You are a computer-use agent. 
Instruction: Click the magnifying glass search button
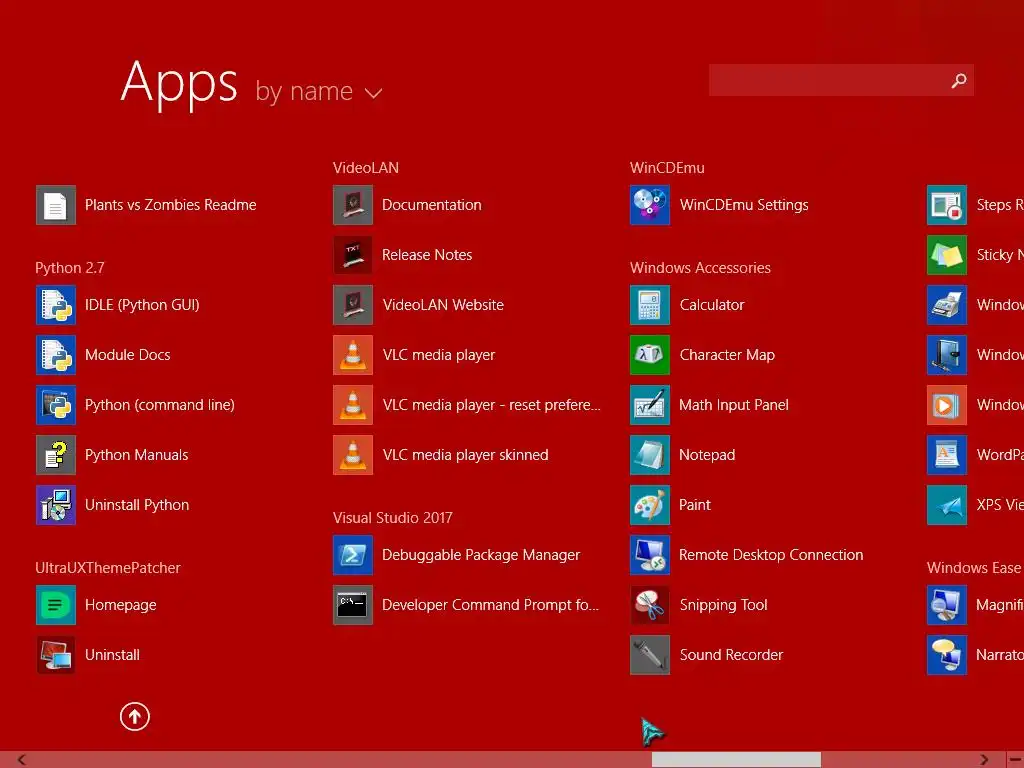tap(959, 80)
